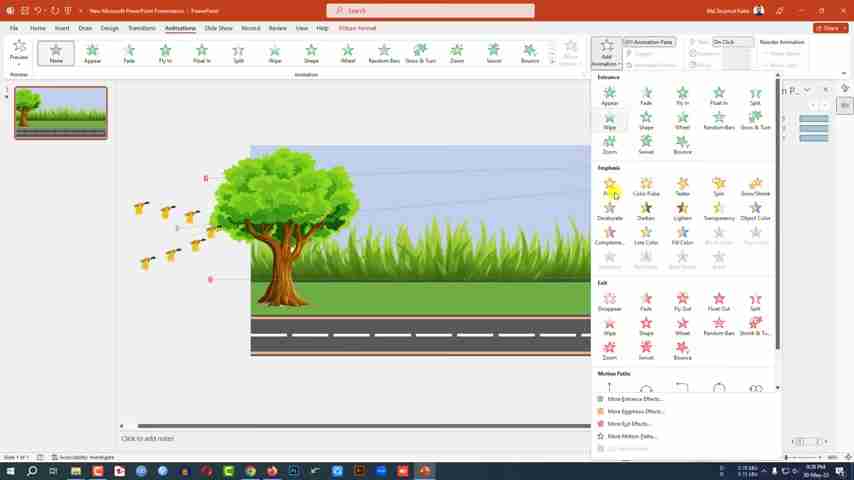Open Windows Start menu
The height and width of the screenshot is (480, 854).
pos(10,471)
